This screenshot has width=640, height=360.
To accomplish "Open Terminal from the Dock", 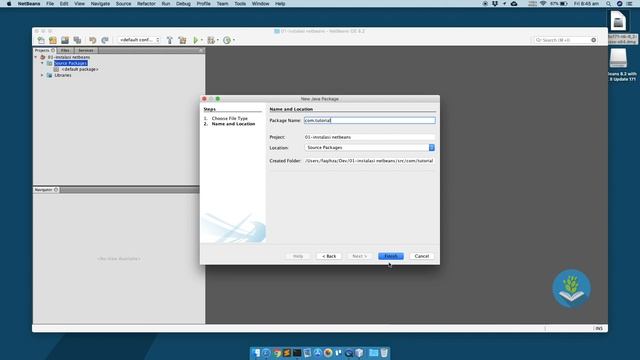I will [297, 353].
